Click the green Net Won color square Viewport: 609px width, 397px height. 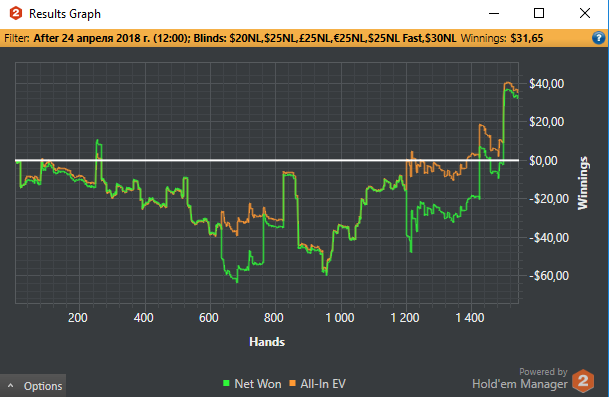pyautogui.click(x=226, y=383)
